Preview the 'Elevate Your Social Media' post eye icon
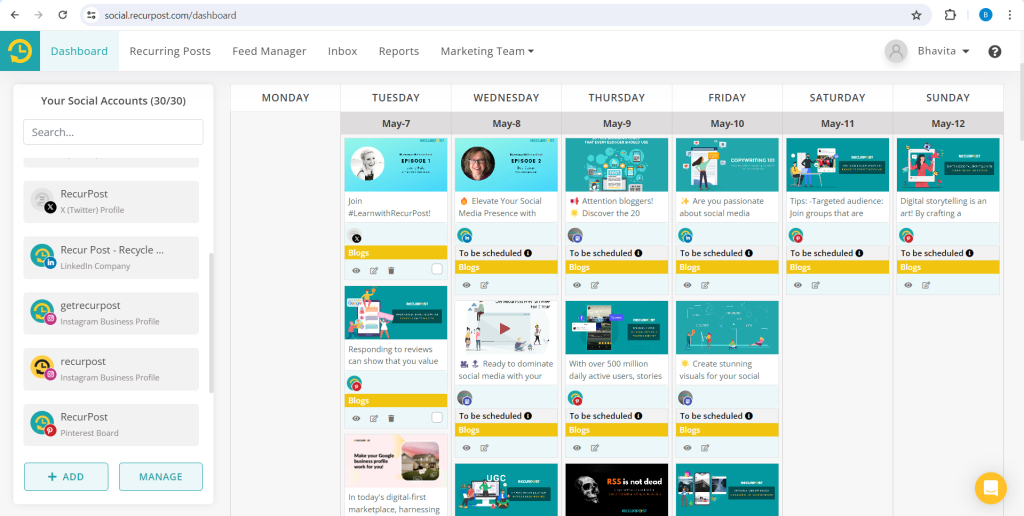 (x=466, y=285)
